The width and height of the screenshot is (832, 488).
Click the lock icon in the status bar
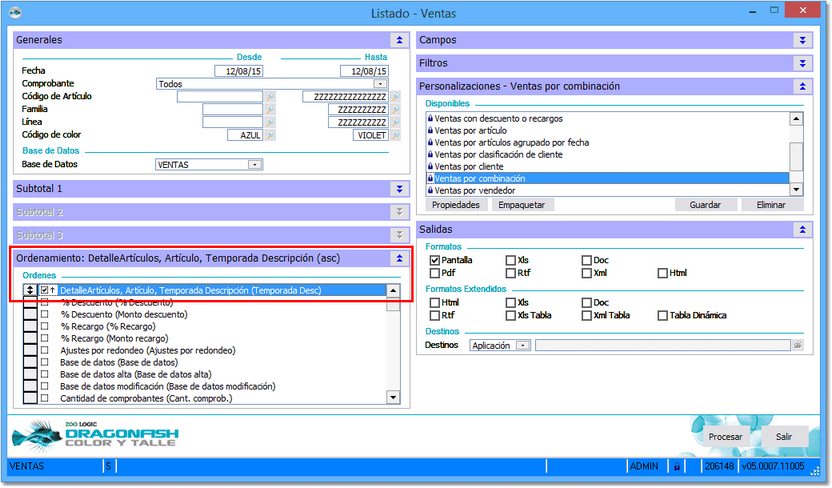click(676, 466)
